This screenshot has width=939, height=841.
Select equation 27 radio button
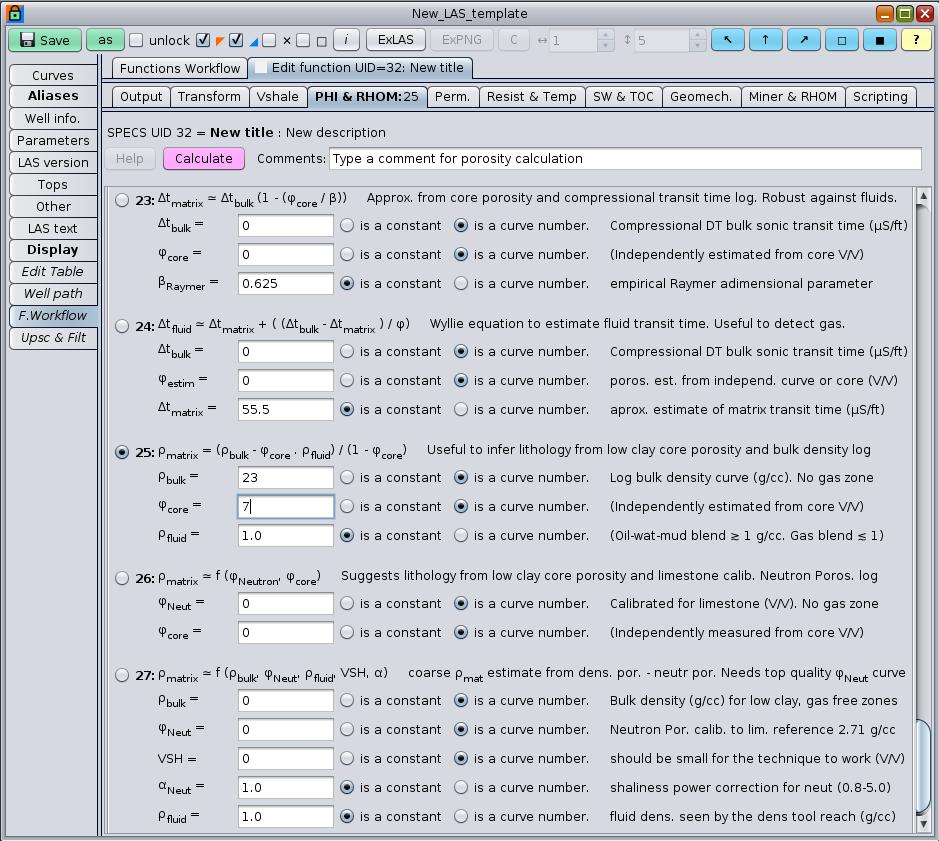pos(122,675)
